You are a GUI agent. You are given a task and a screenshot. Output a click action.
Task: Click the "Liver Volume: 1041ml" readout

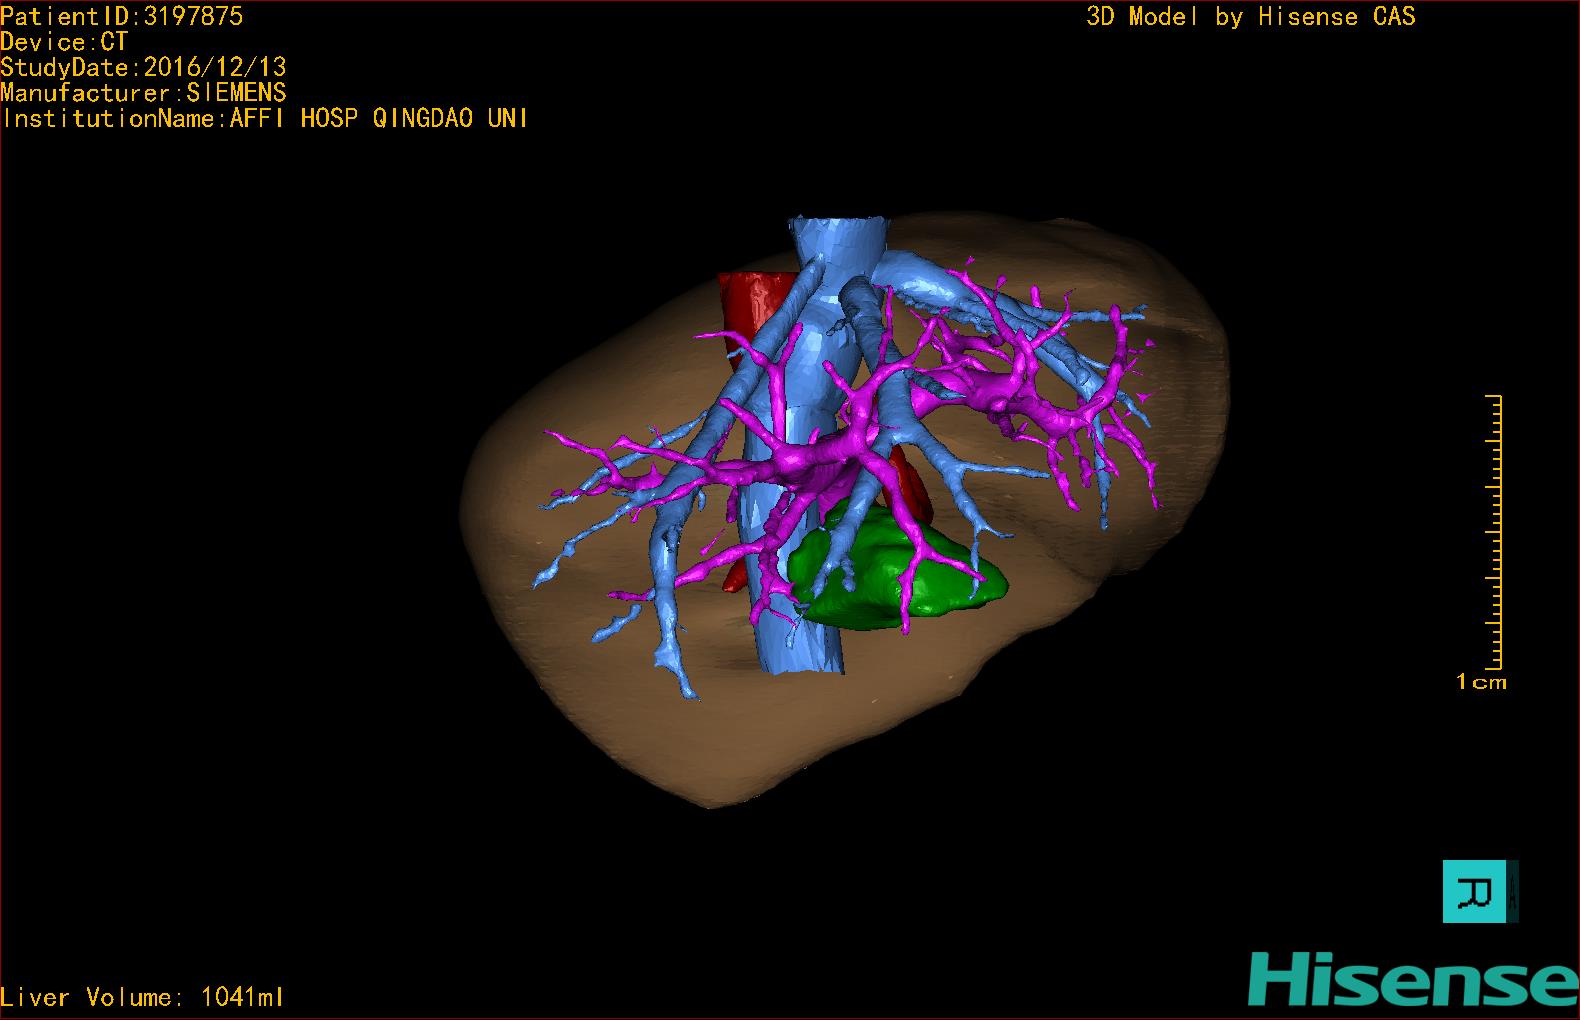point(142,997)
